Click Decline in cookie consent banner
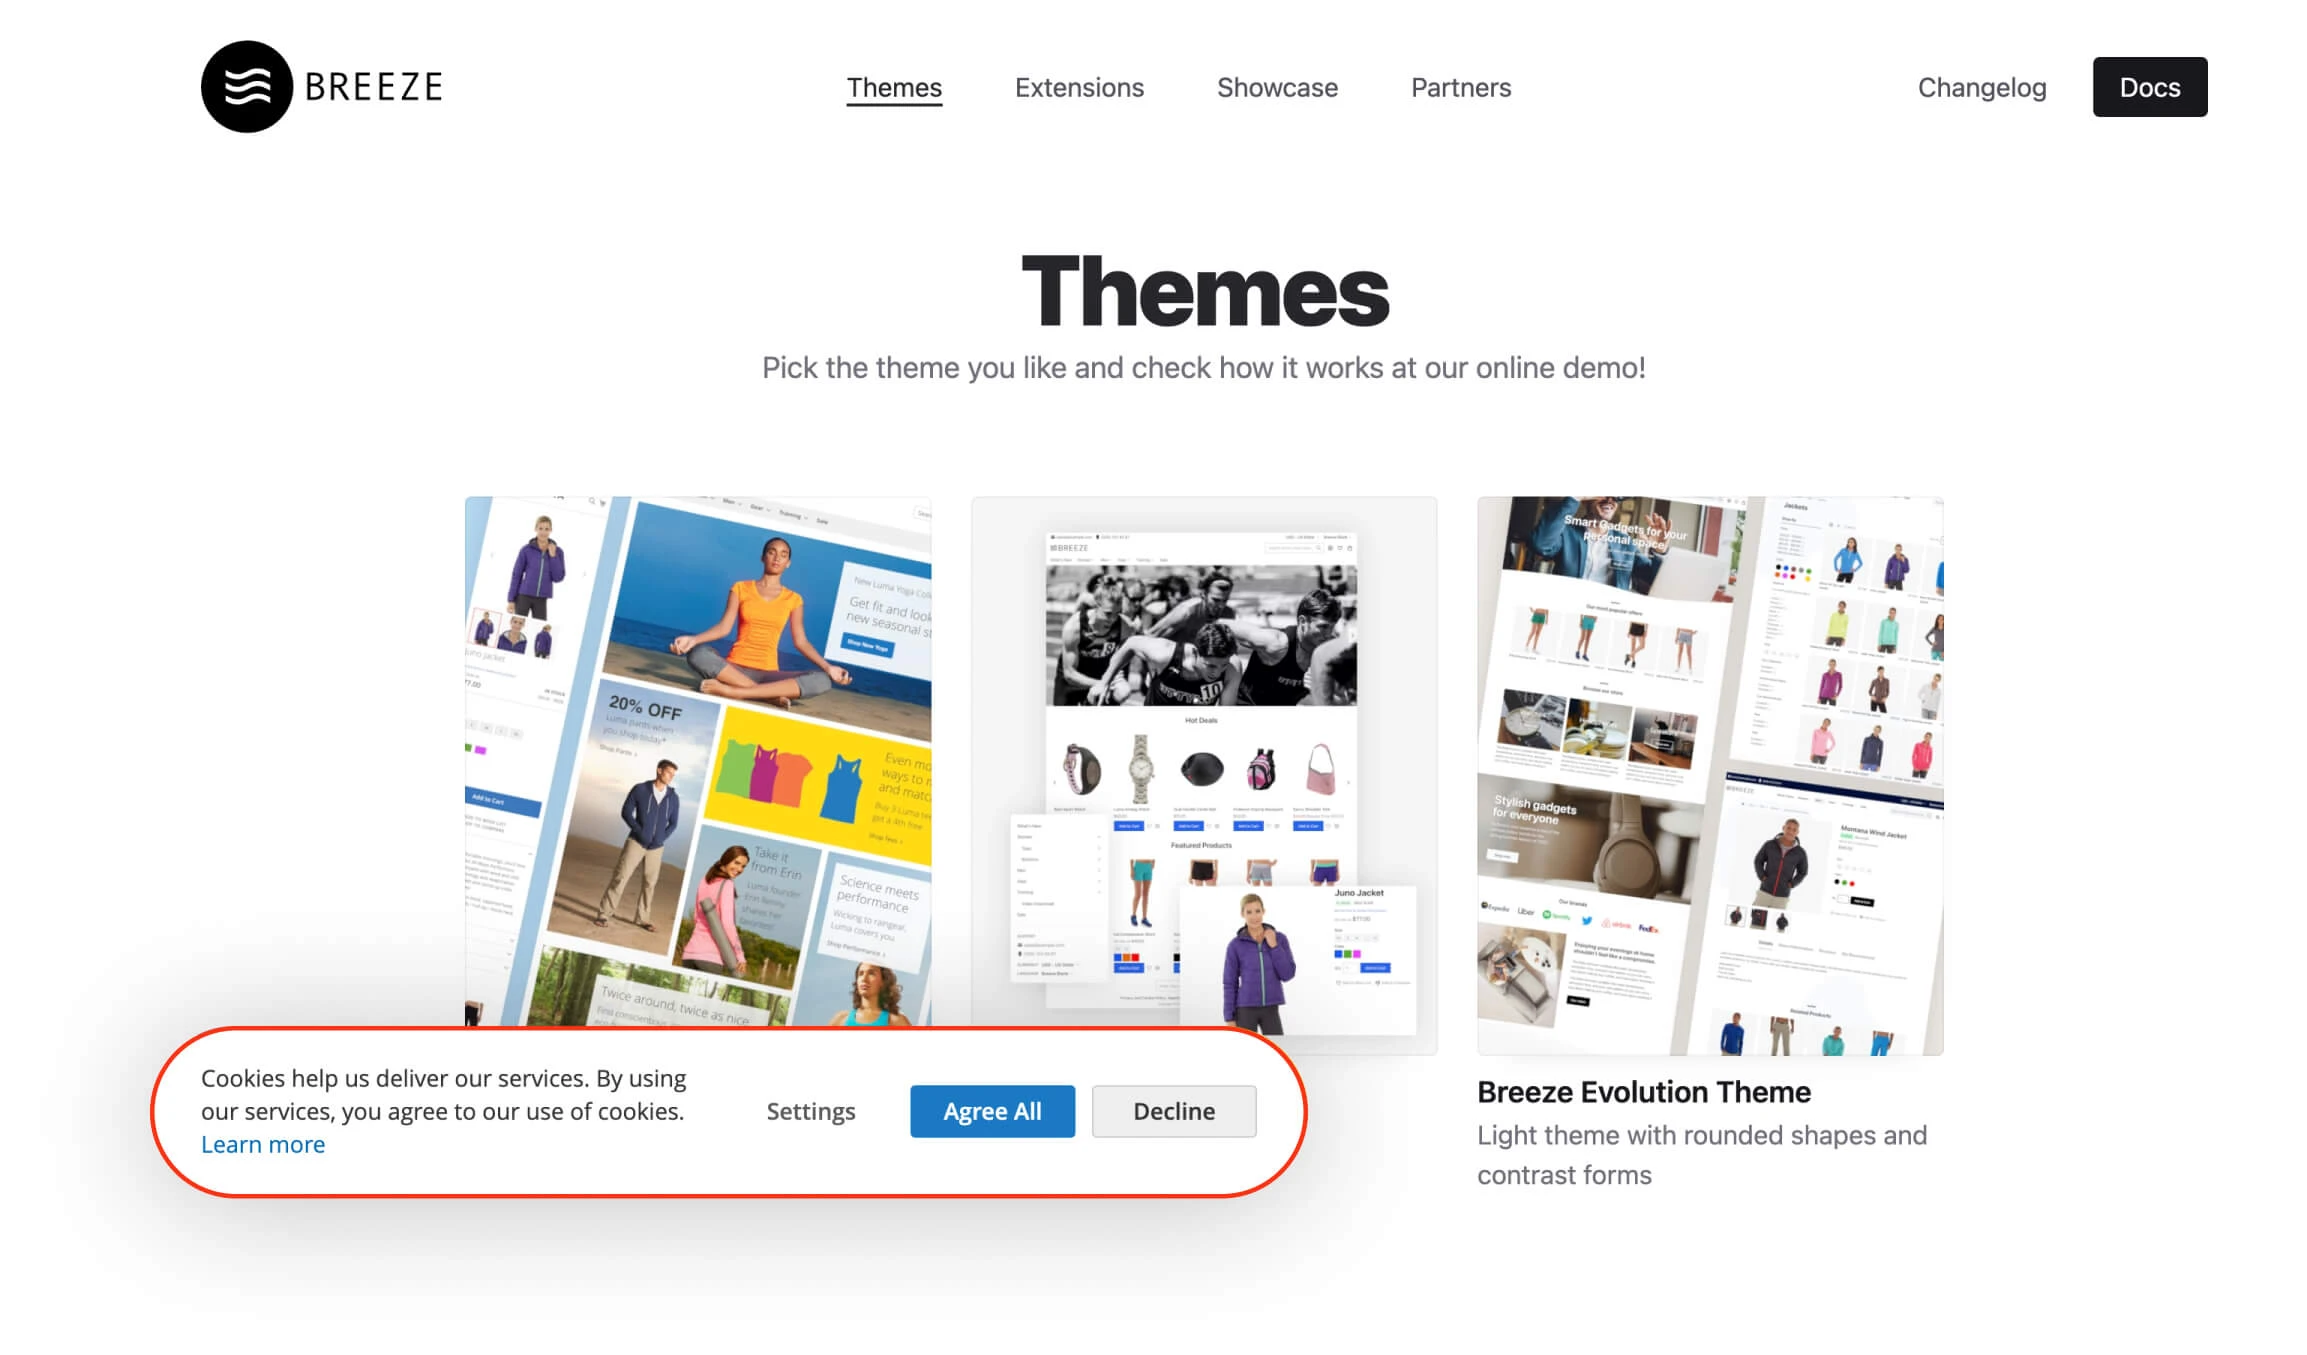The width and height of the screenshot is (2307, 1355). tap(1174, 1110)
